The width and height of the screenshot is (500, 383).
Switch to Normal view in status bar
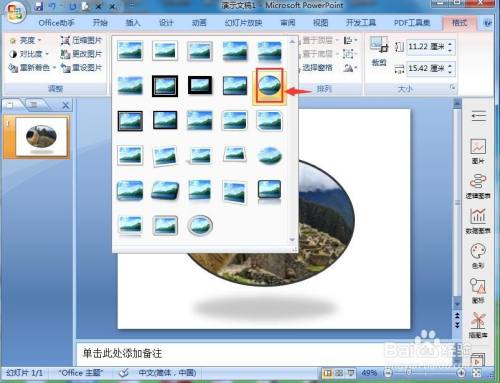327,373
